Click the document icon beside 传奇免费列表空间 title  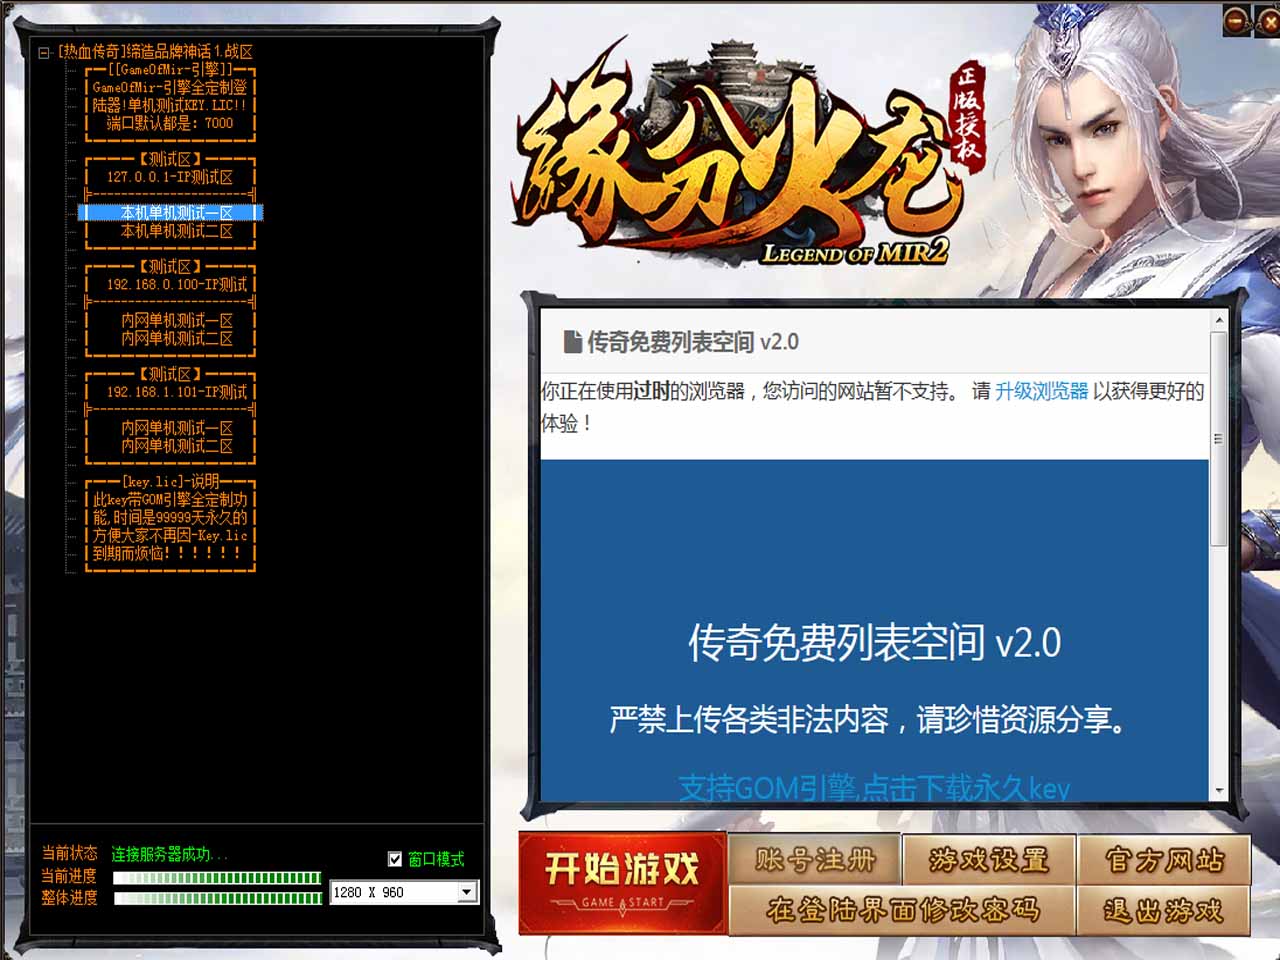pyautogui.click(x=573, y=342)
